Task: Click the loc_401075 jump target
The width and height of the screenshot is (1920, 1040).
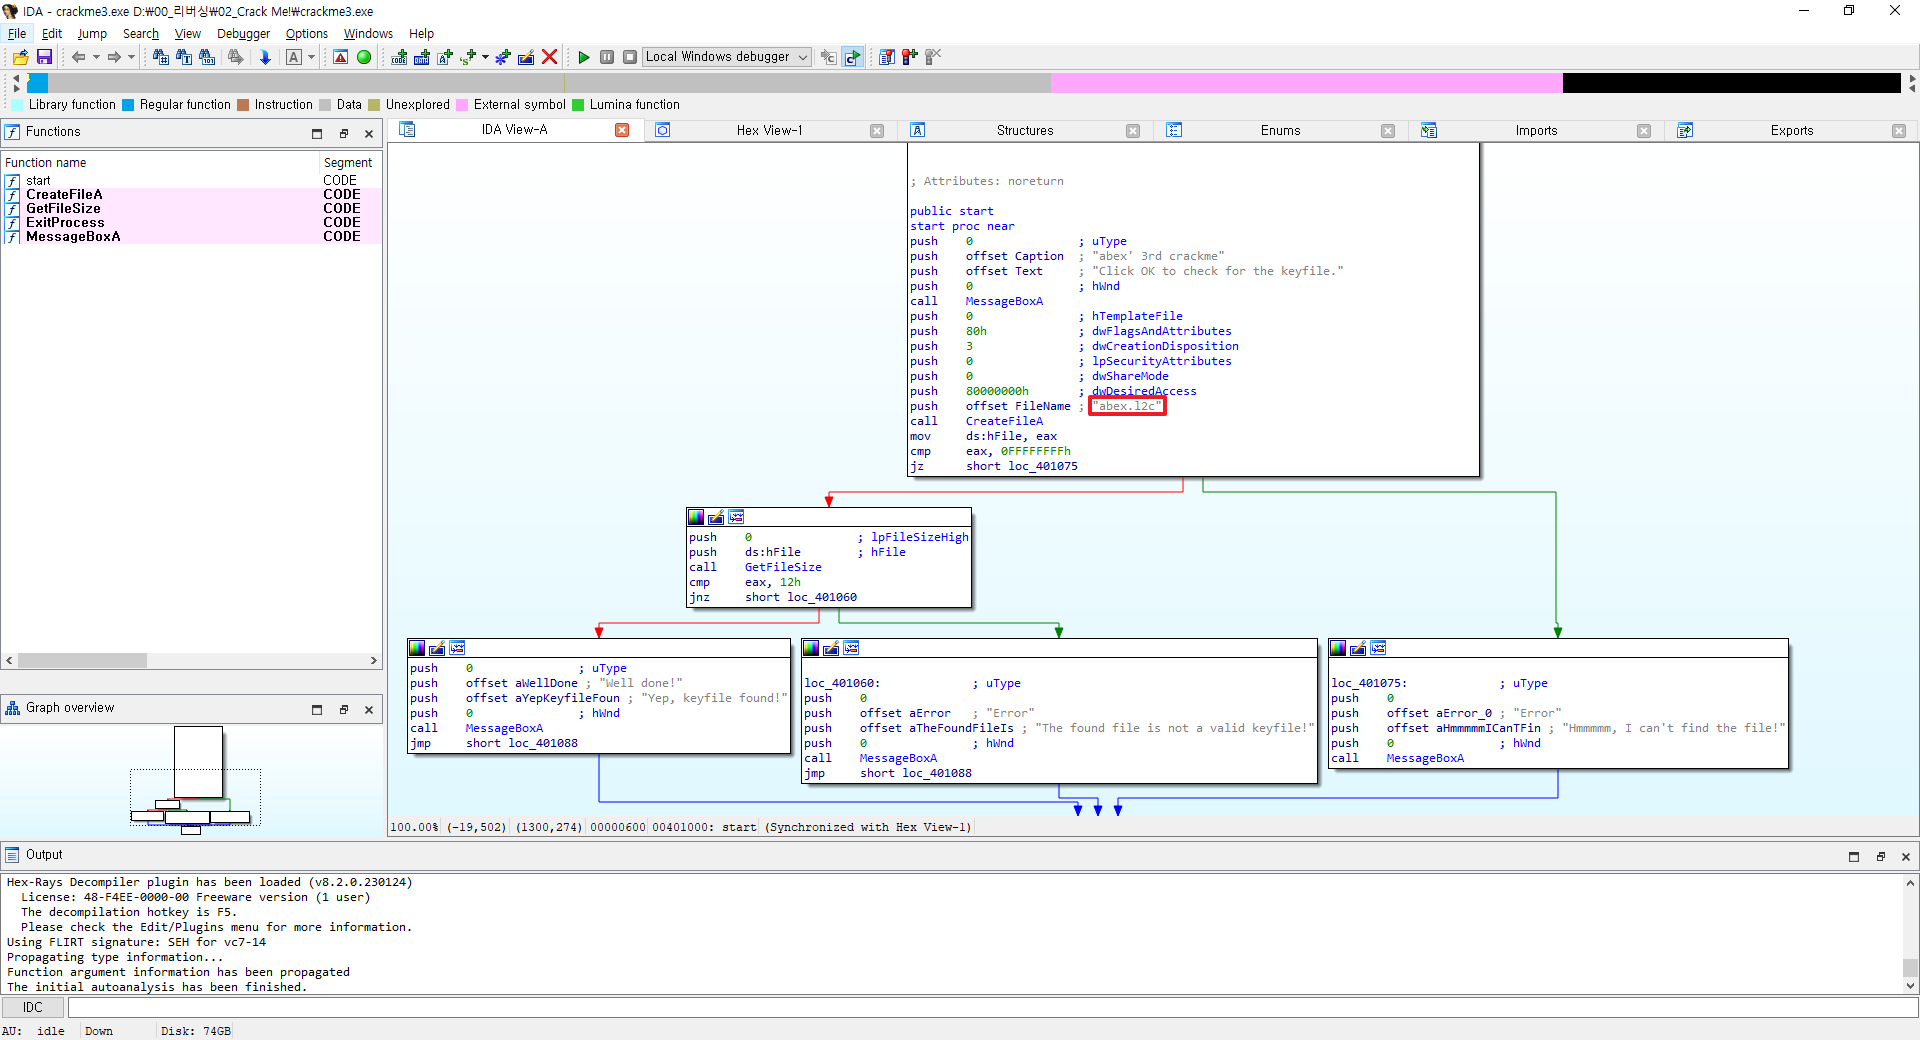Action: tap(1043, 466)
